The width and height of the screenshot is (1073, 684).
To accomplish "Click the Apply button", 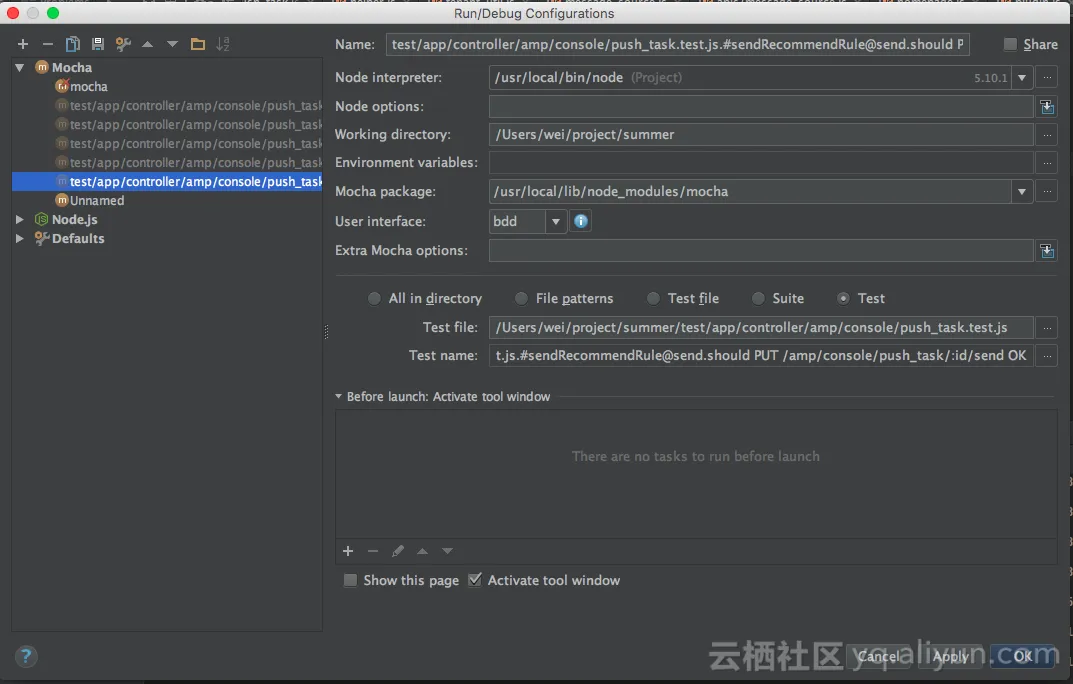I will pyautogui.click(x=950, y=656).
